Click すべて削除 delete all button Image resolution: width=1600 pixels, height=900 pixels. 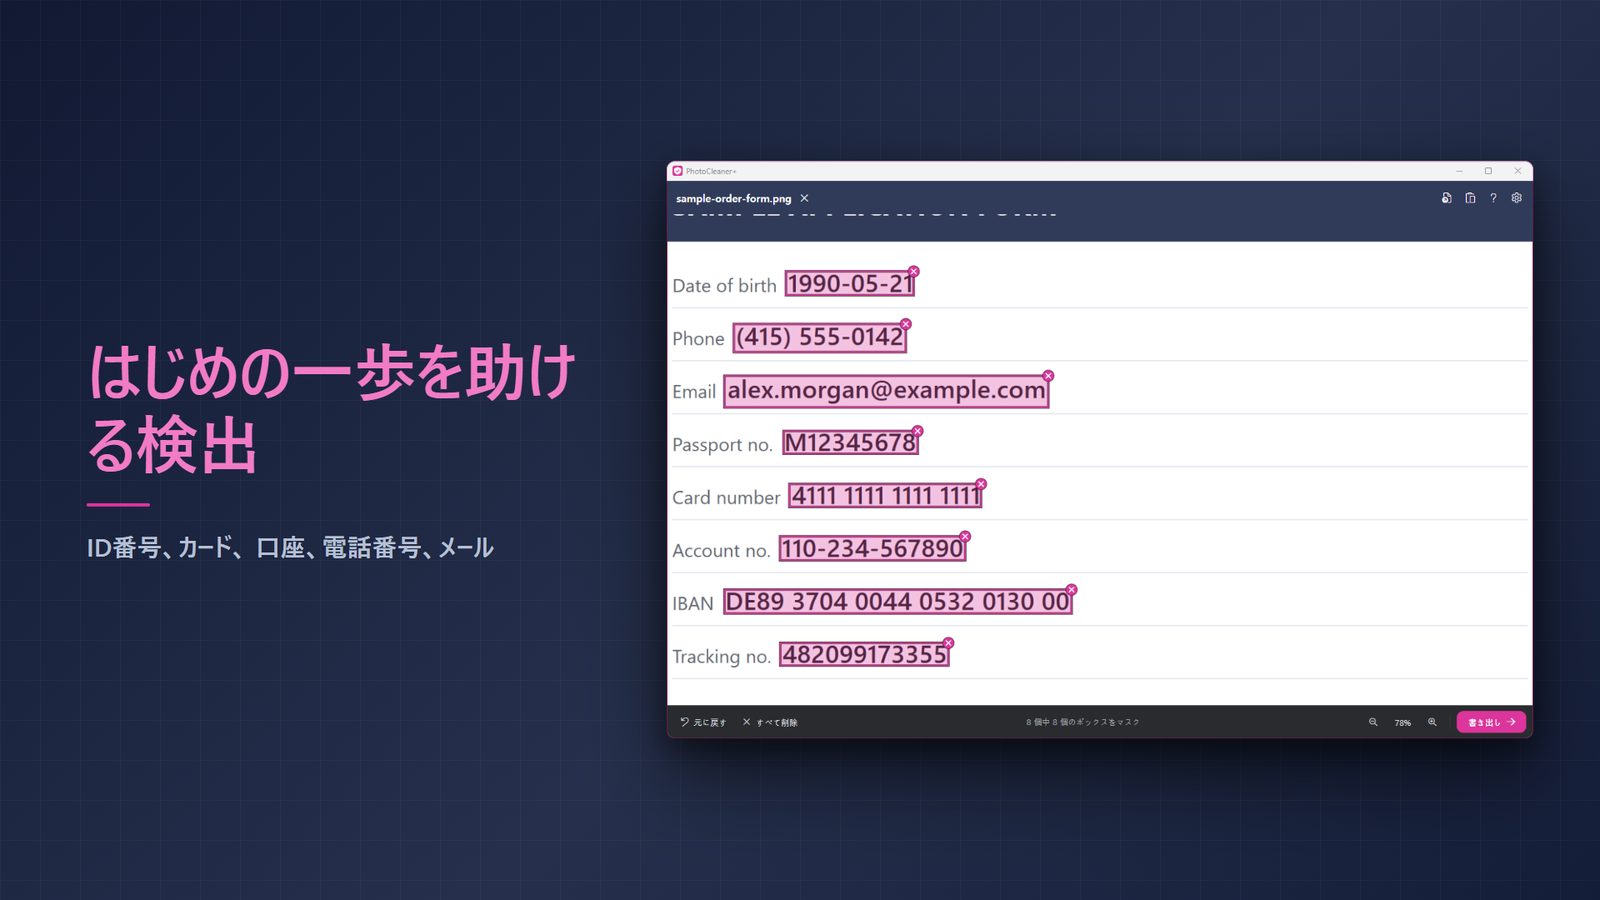[x=770, y=722]
